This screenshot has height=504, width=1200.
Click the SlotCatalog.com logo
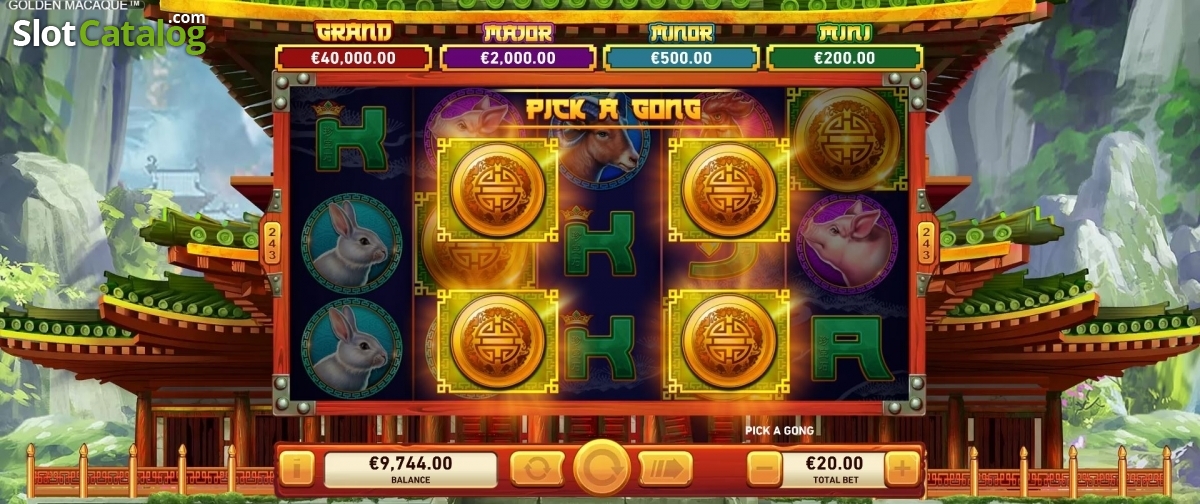(109, 33)
